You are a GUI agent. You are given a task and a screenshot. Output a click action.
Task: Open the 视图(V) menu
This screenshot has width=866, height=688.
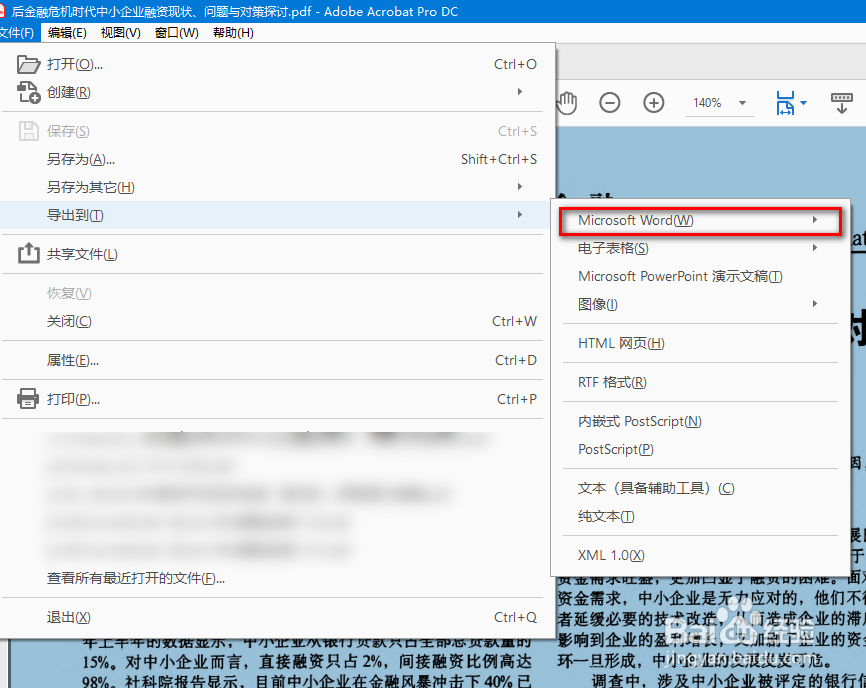(120, 33)
